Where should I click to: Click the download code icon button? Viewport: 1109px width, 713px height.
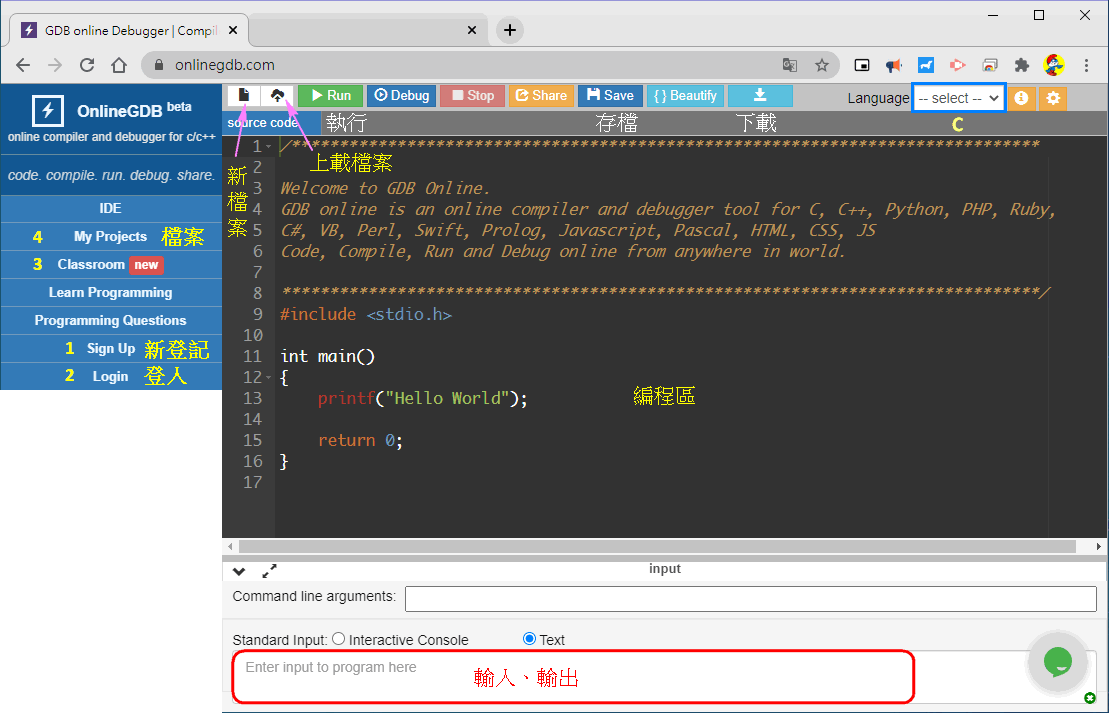pos(760,95)
